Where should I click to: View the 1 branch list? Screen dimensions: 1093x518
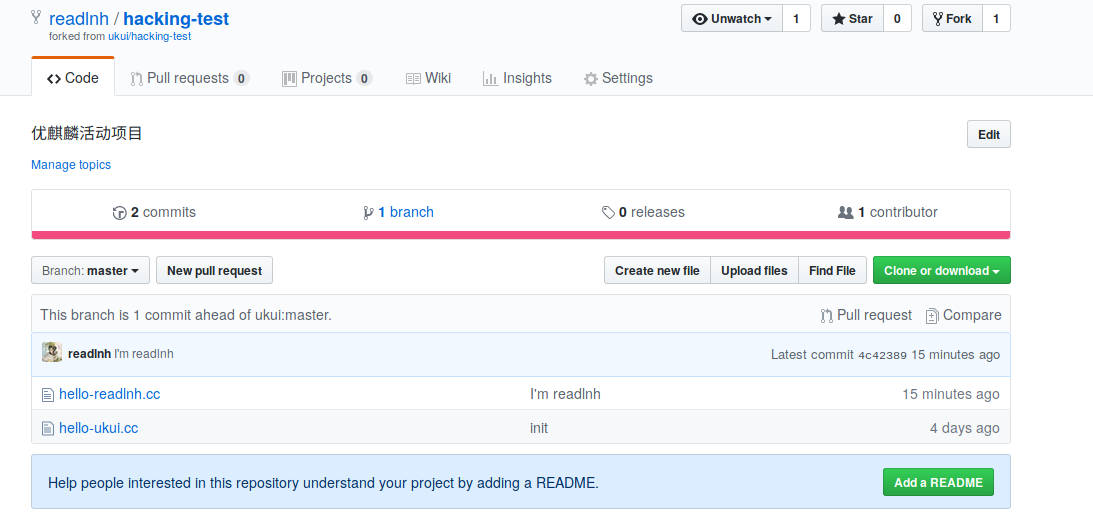(398, 212)
